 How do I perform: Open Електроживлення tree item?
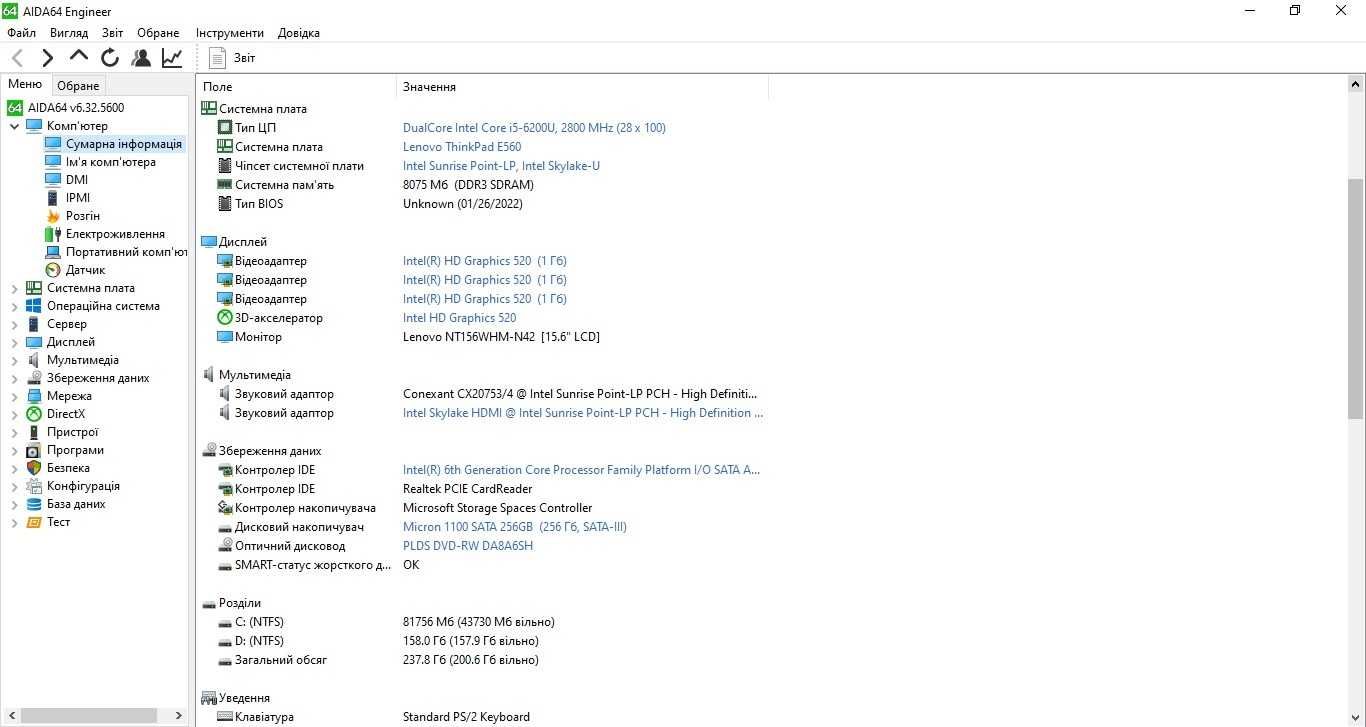(x=115, y=234)
